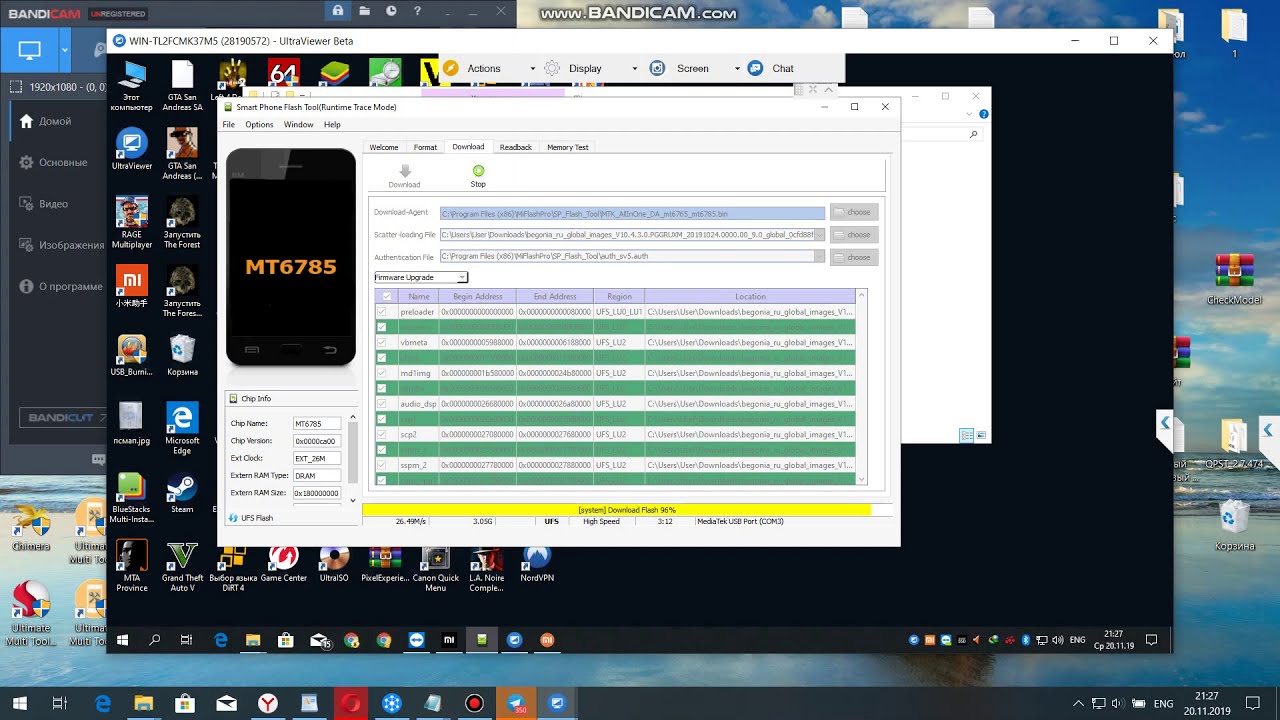
Task: Open UltraViewer Actions icon
Action: click(x=451, y=68)
